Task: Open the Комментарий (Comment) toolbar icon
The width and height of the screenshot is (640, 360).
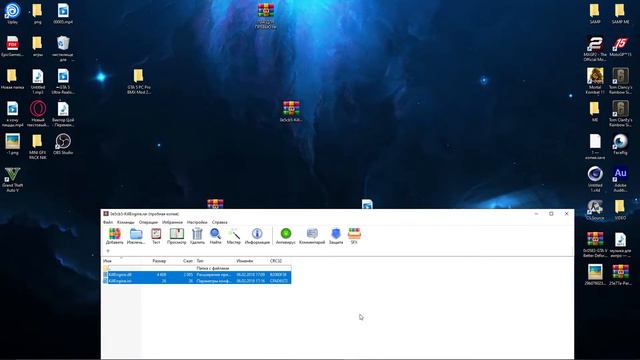Action: 312,236
